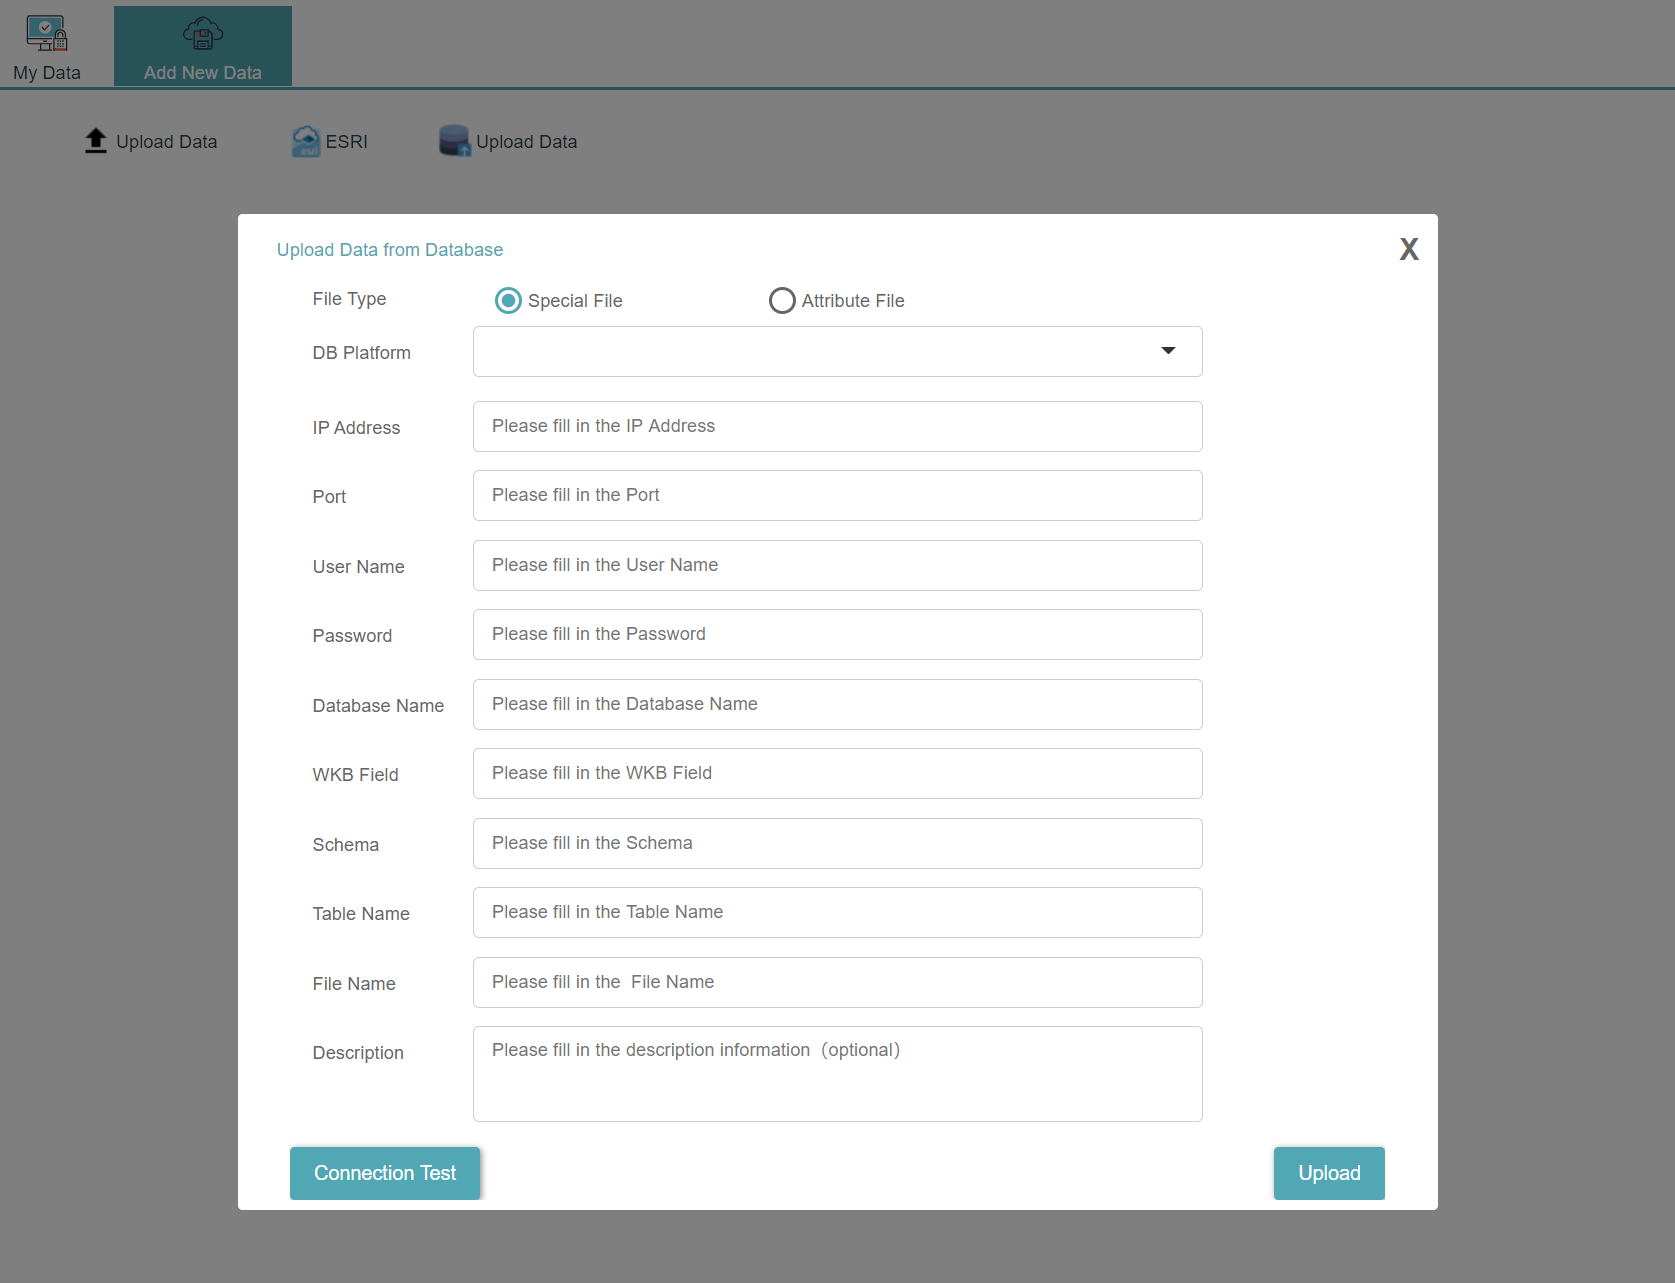Click the Database Name field

(836, 705)
